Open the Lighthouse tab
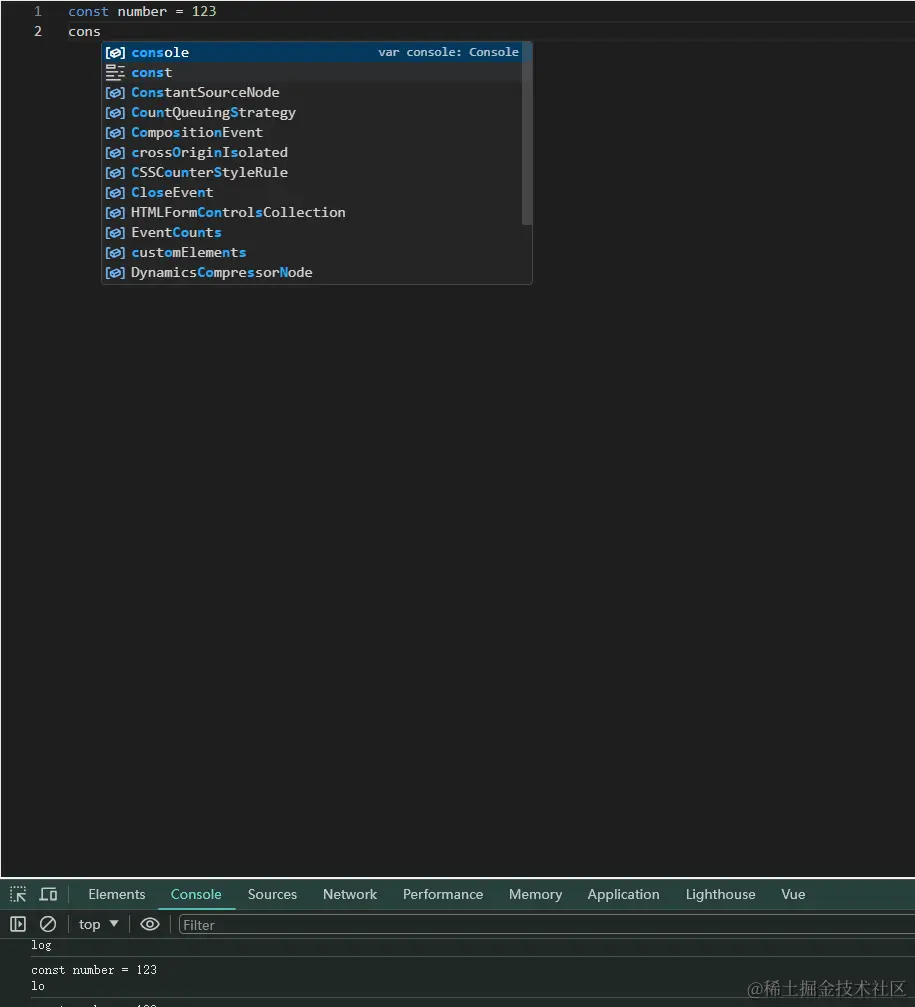Screen dimensions: 915x1007 tap(720, 894)
